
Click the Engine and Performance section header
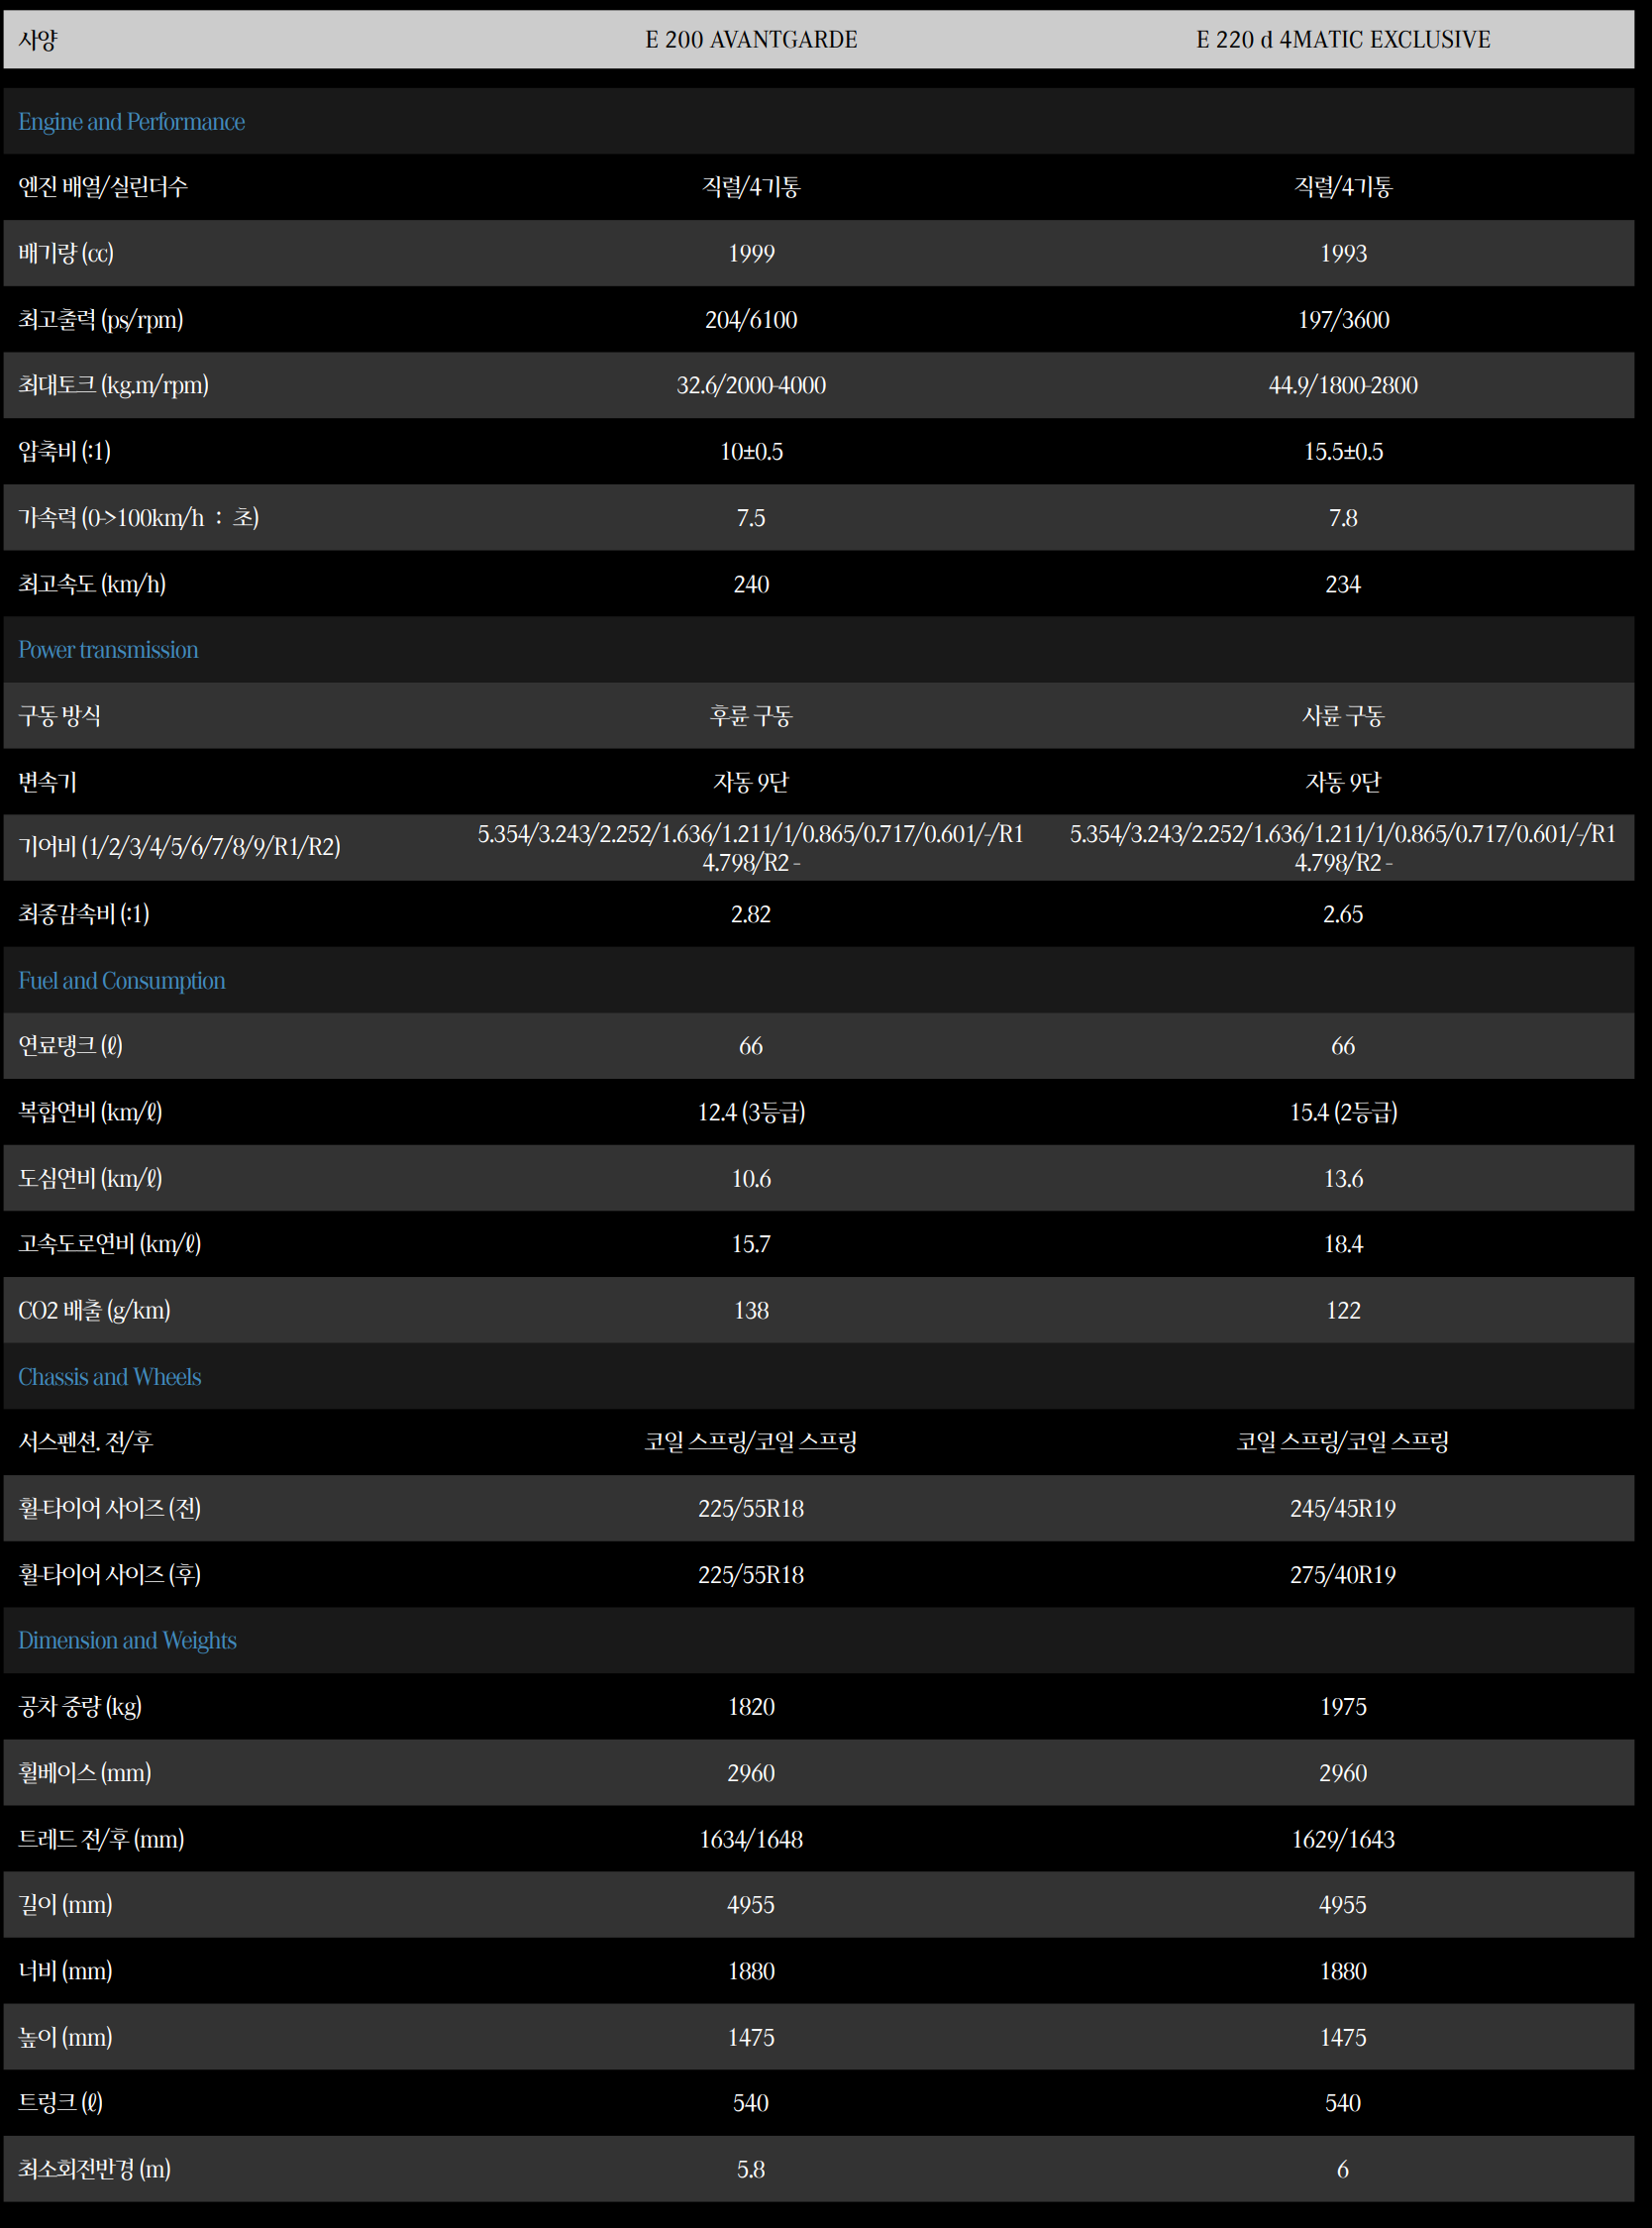(x=131, y=122)
